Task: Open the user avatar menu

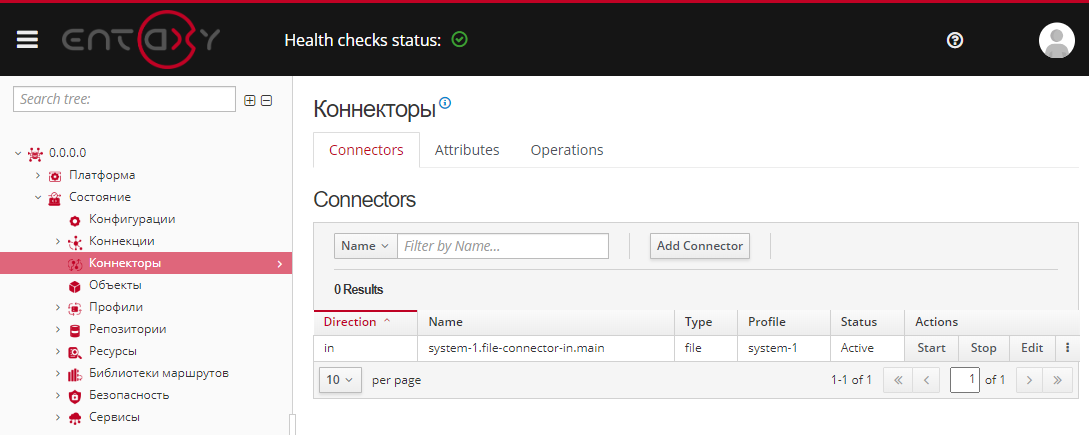Action: (1056, 40)
